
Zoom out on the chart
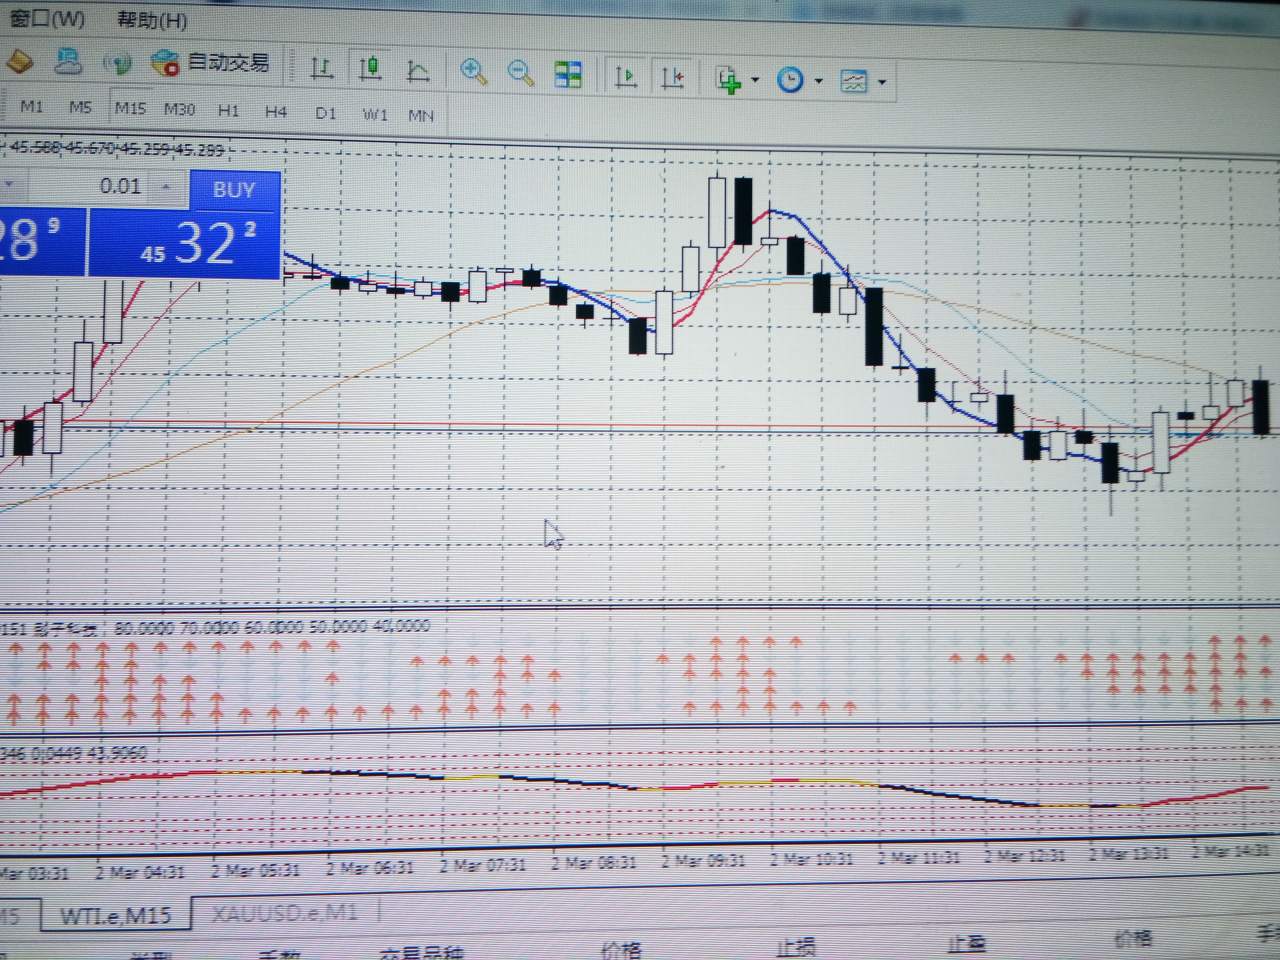521,73
